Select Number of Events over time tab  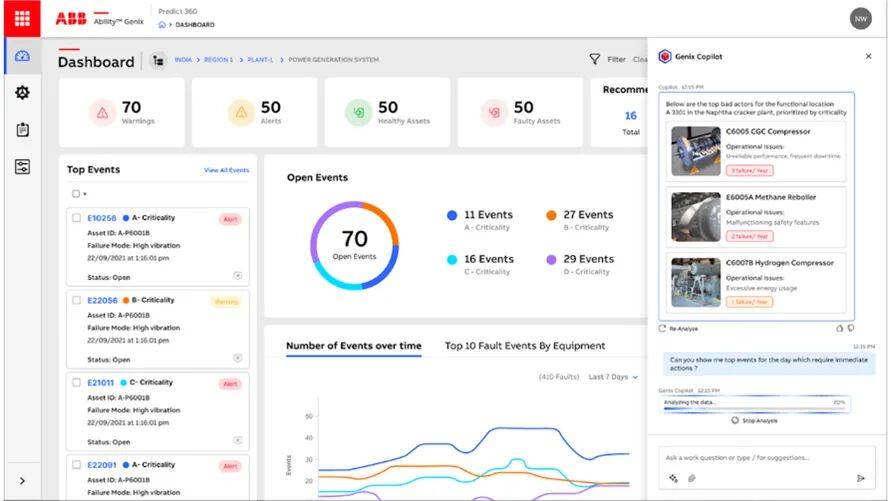pos(353,346)
